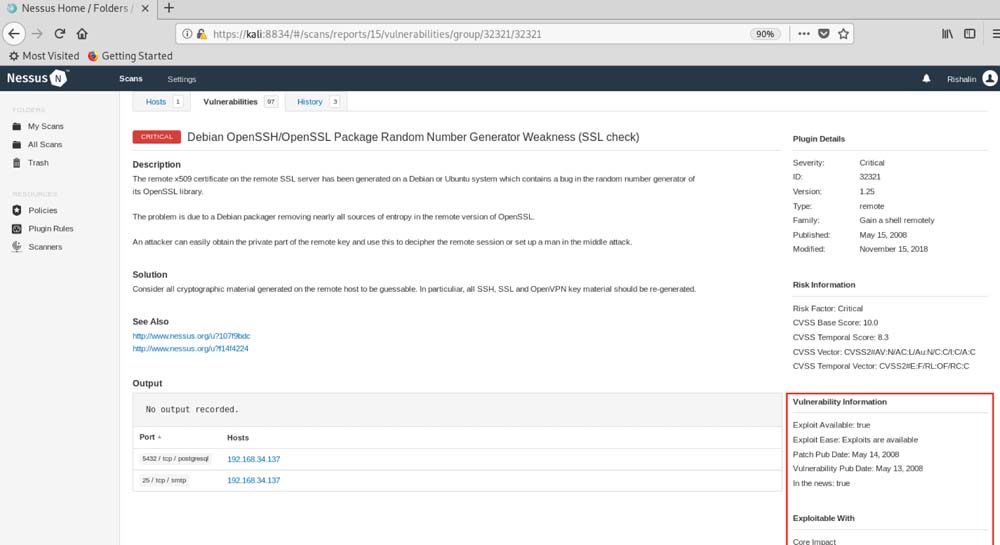Switch to the History tab
Image resolution: width=1000 pixels, height=545 pixels.
click(316, 101)
